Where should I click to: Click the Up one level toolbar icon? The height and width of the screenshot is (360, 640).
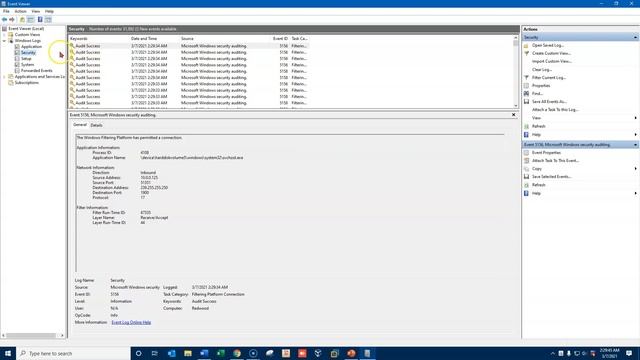pos(22,20)
